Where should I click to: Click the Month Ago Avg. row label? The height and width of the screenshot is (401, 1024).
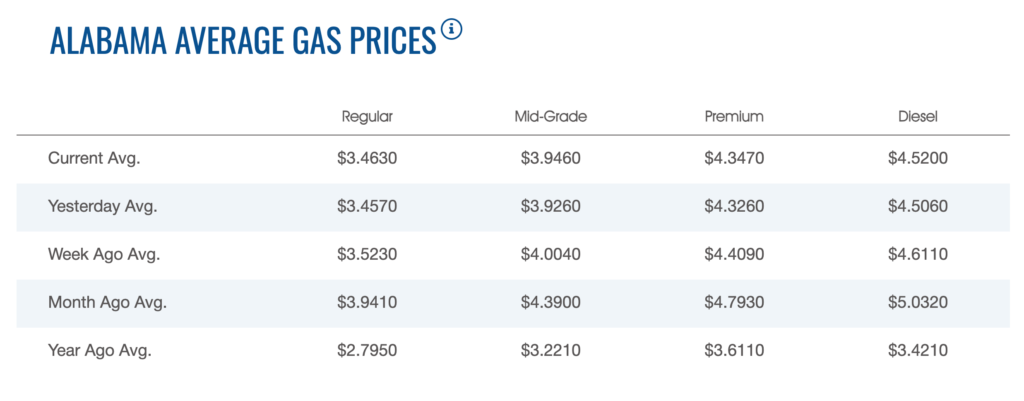tap(107, 303)
